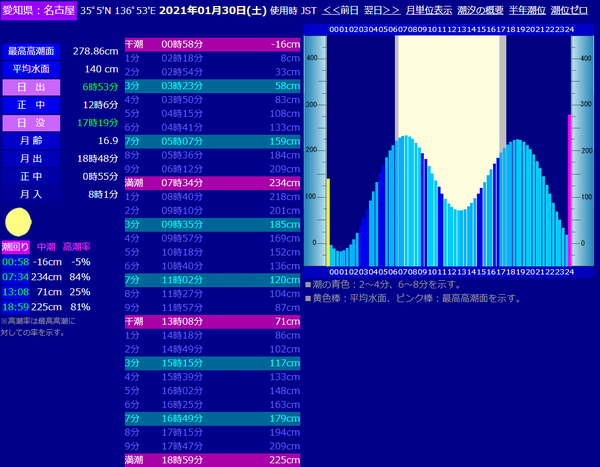Click the 18時48分 moonrise time value
This screenshot has height=467, width=600.
[98, 158]
